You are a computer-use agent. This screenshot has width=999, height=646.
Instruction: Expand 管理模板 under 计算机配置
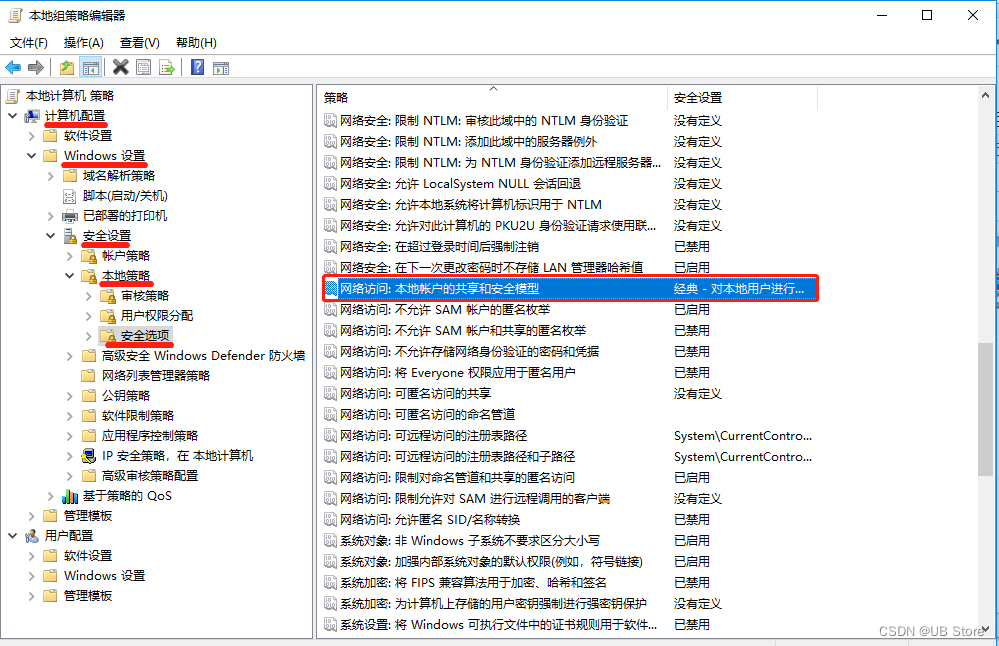tap(32, 516)
